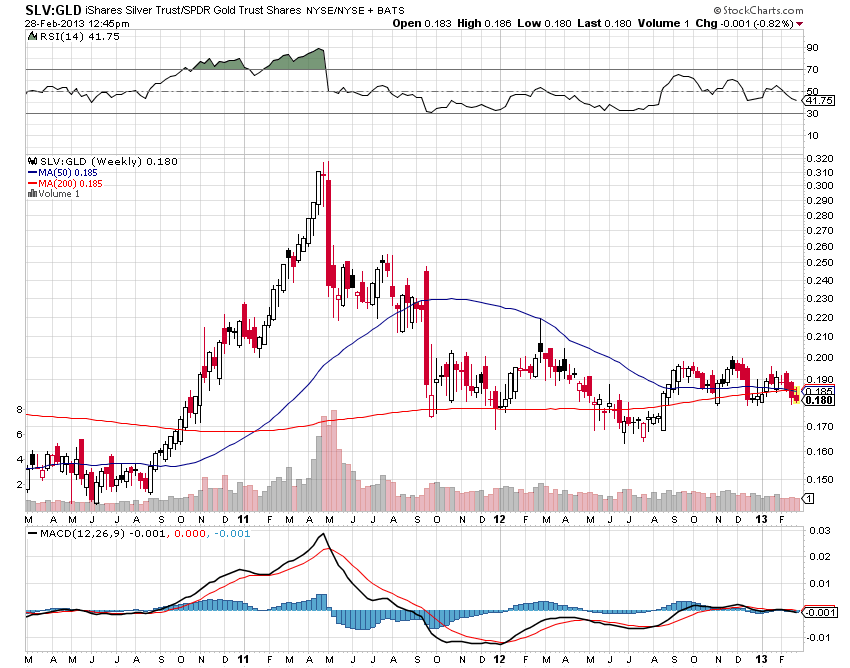850x668 pixels.
Task: Click the 8 label on the volume scale
Action: coord(20,409)
